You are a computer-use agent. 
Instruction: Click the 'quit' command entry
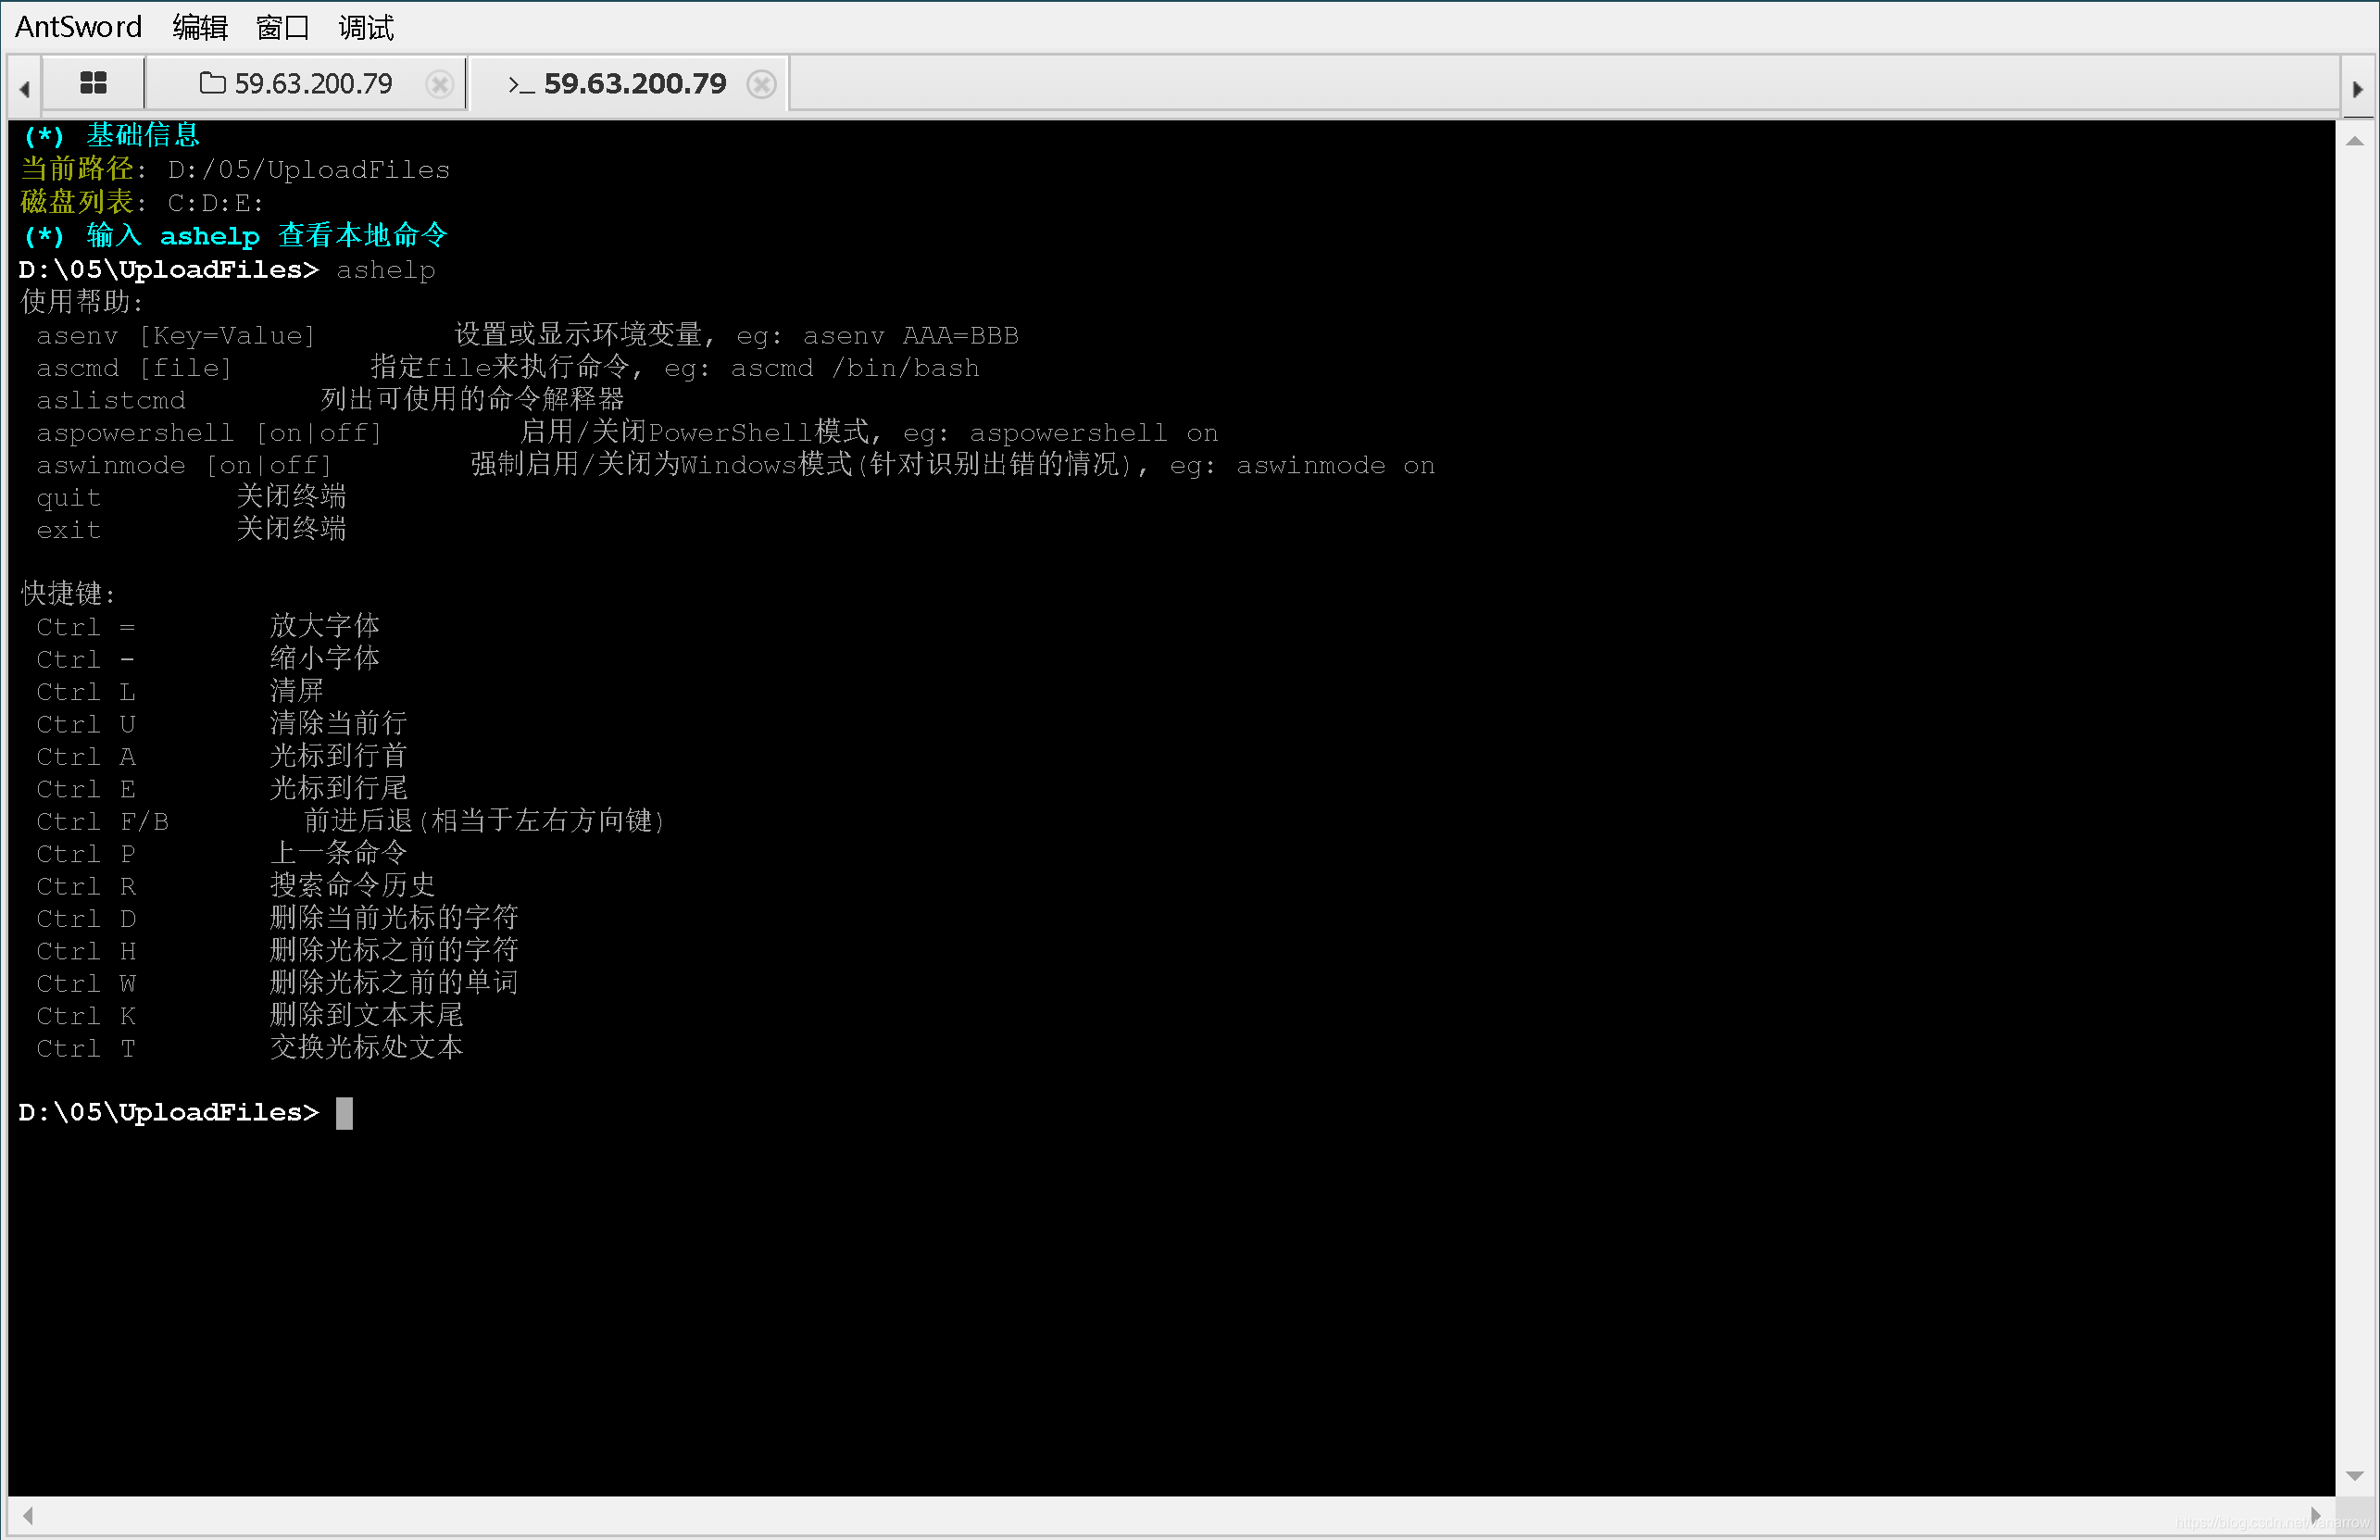tap(191, 497)
